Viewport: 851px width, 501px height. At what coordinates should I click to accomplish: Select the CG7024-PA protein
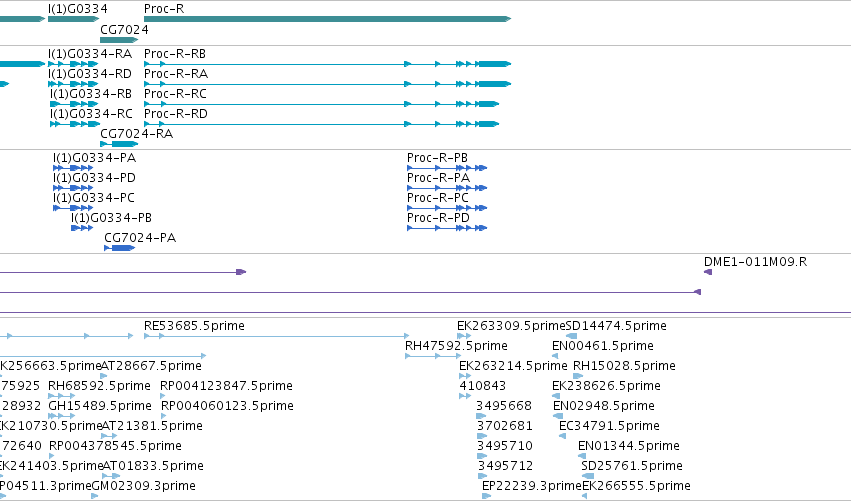click(119, 249)
